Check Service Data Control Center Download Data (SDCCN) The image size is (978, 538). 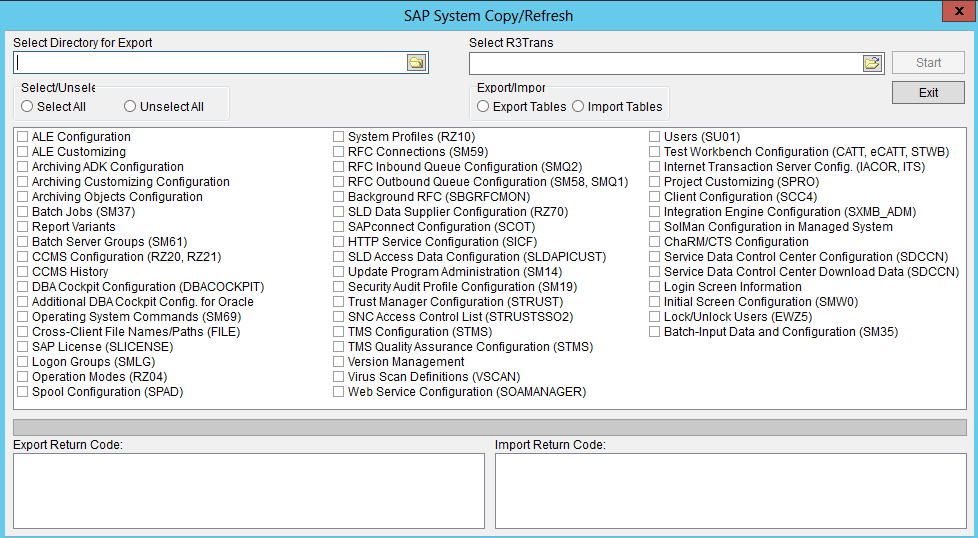[x=654, y=272]
